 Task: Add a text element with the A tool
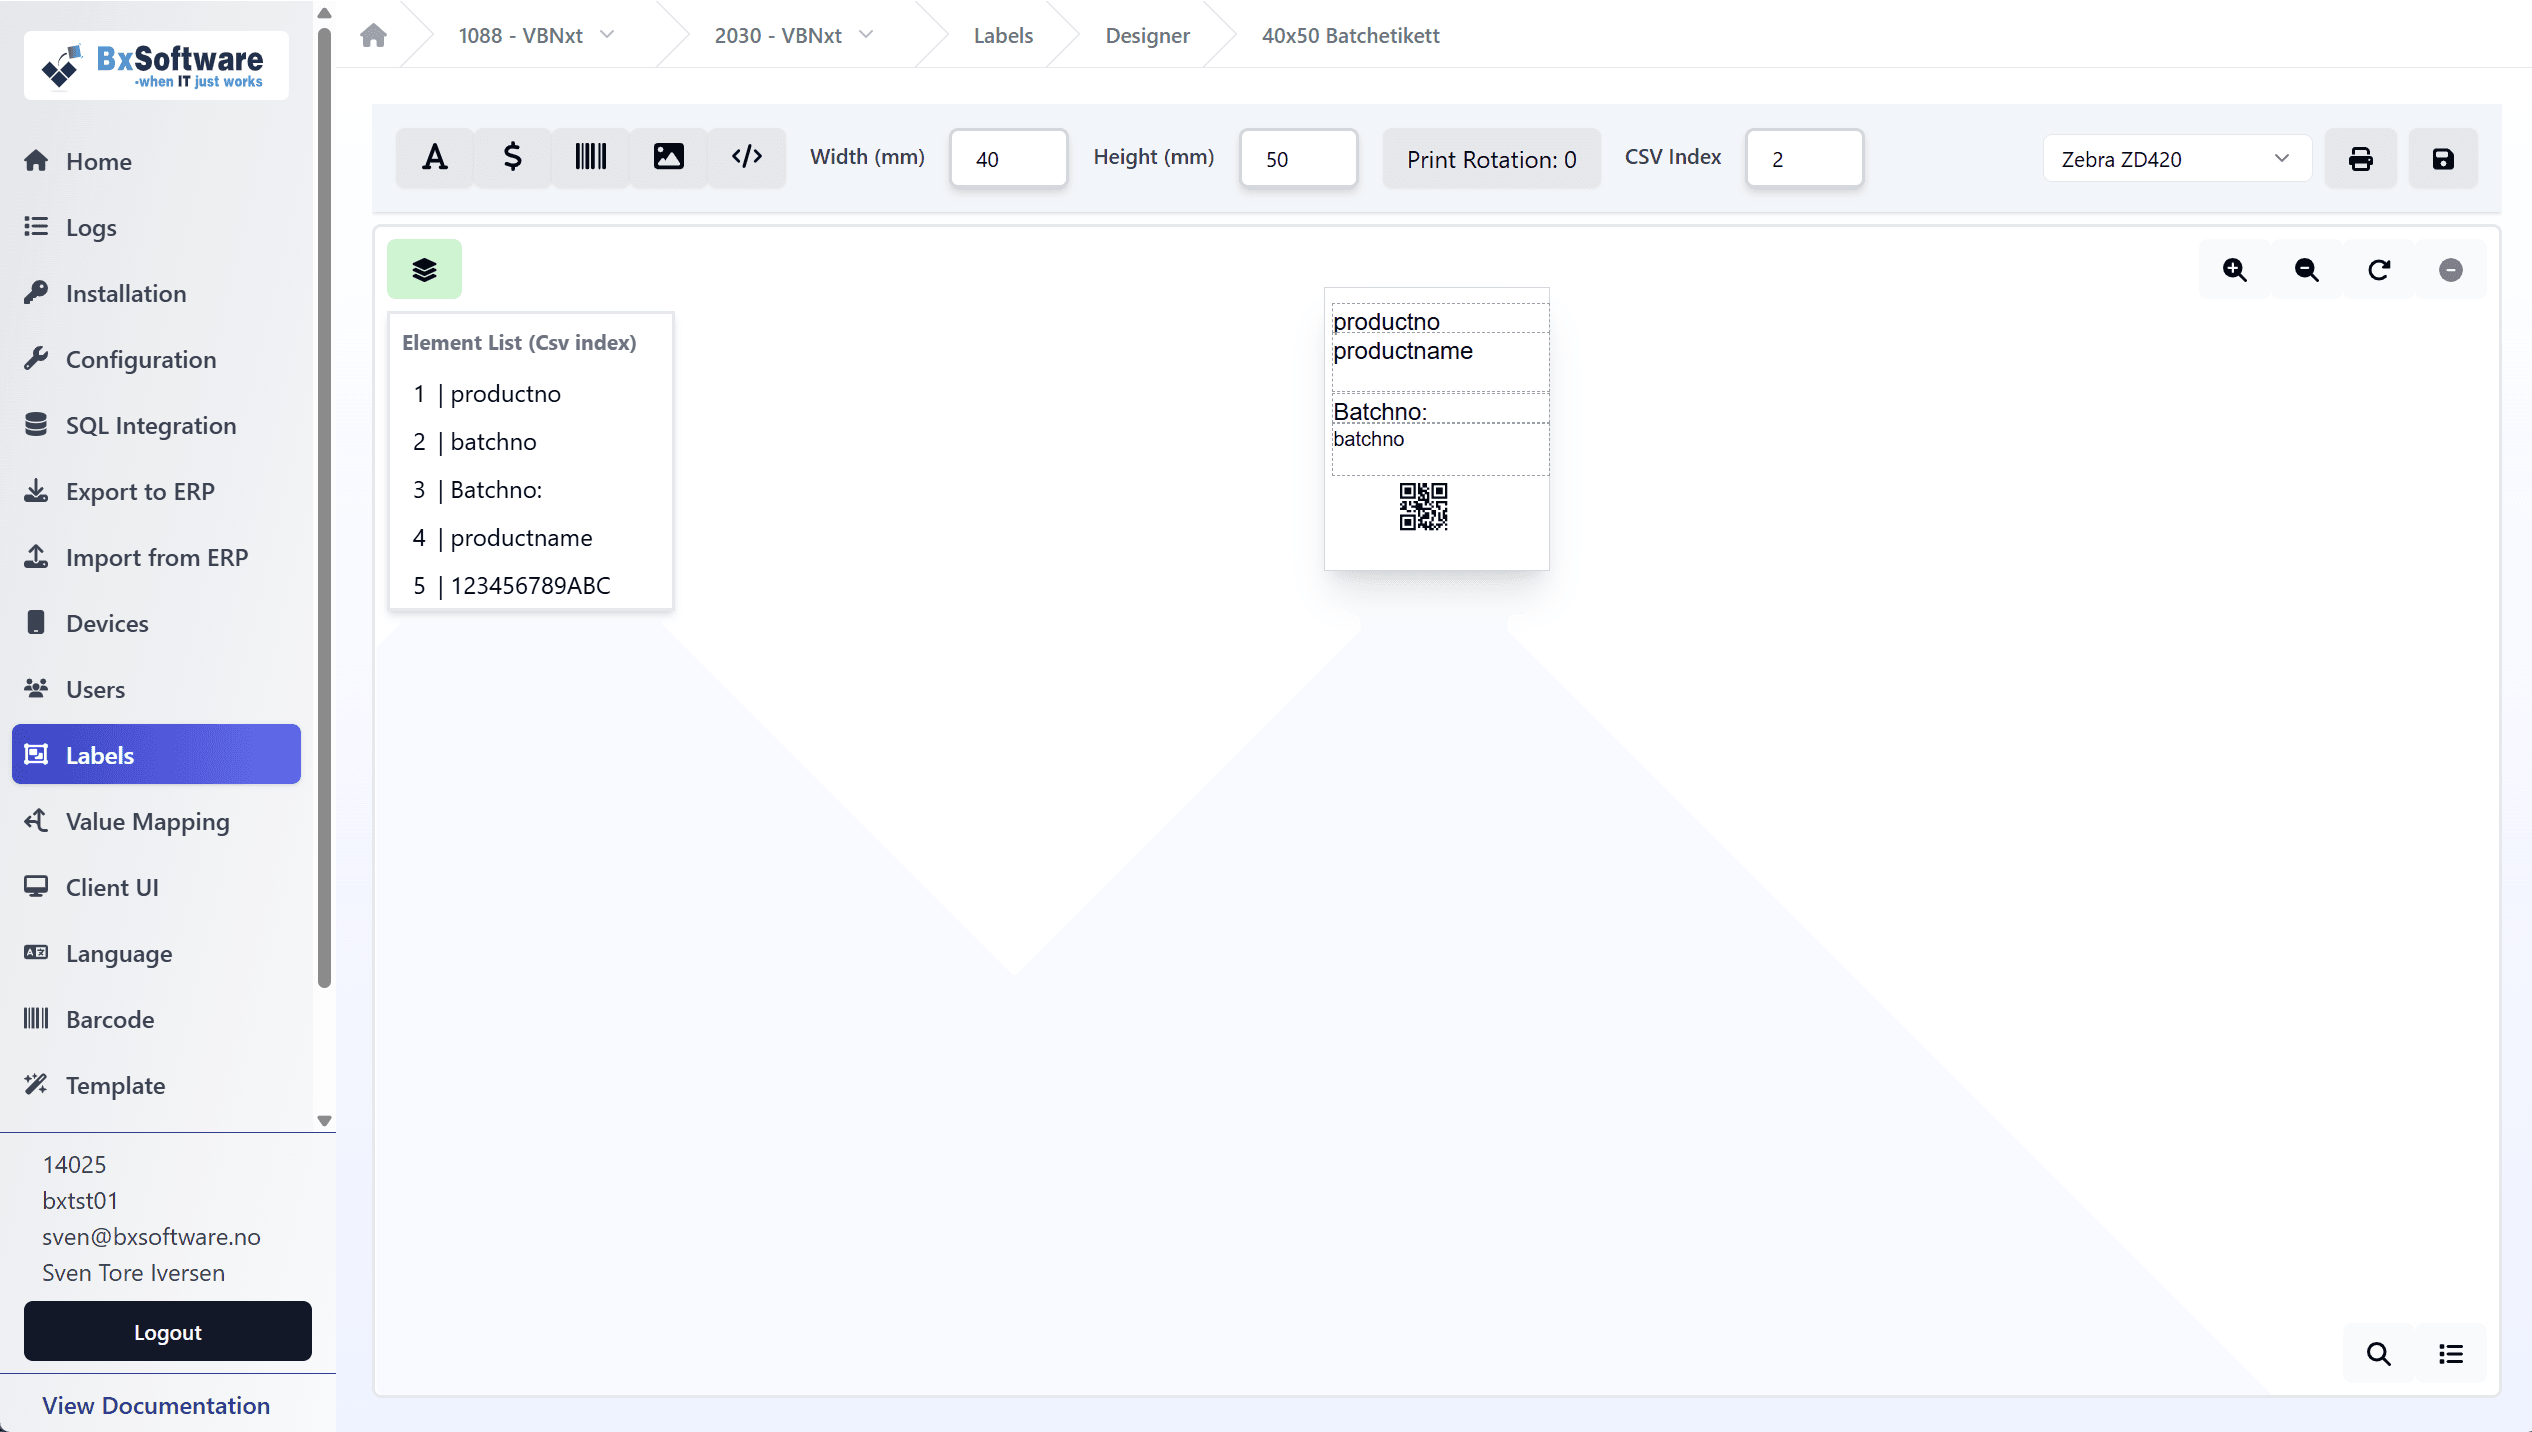click(x=435, y=158)
